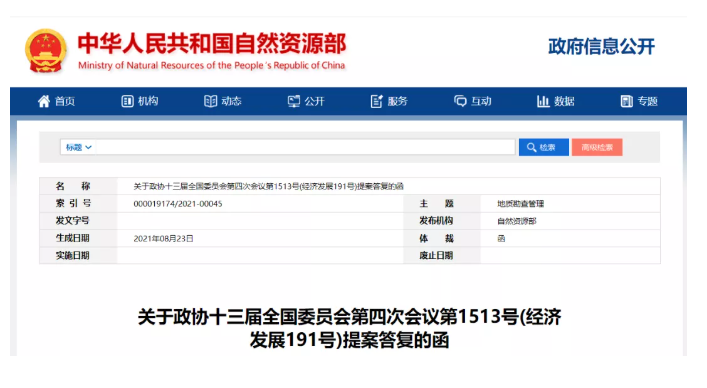Click the 数据 bar chart icon

click(543, 101)
